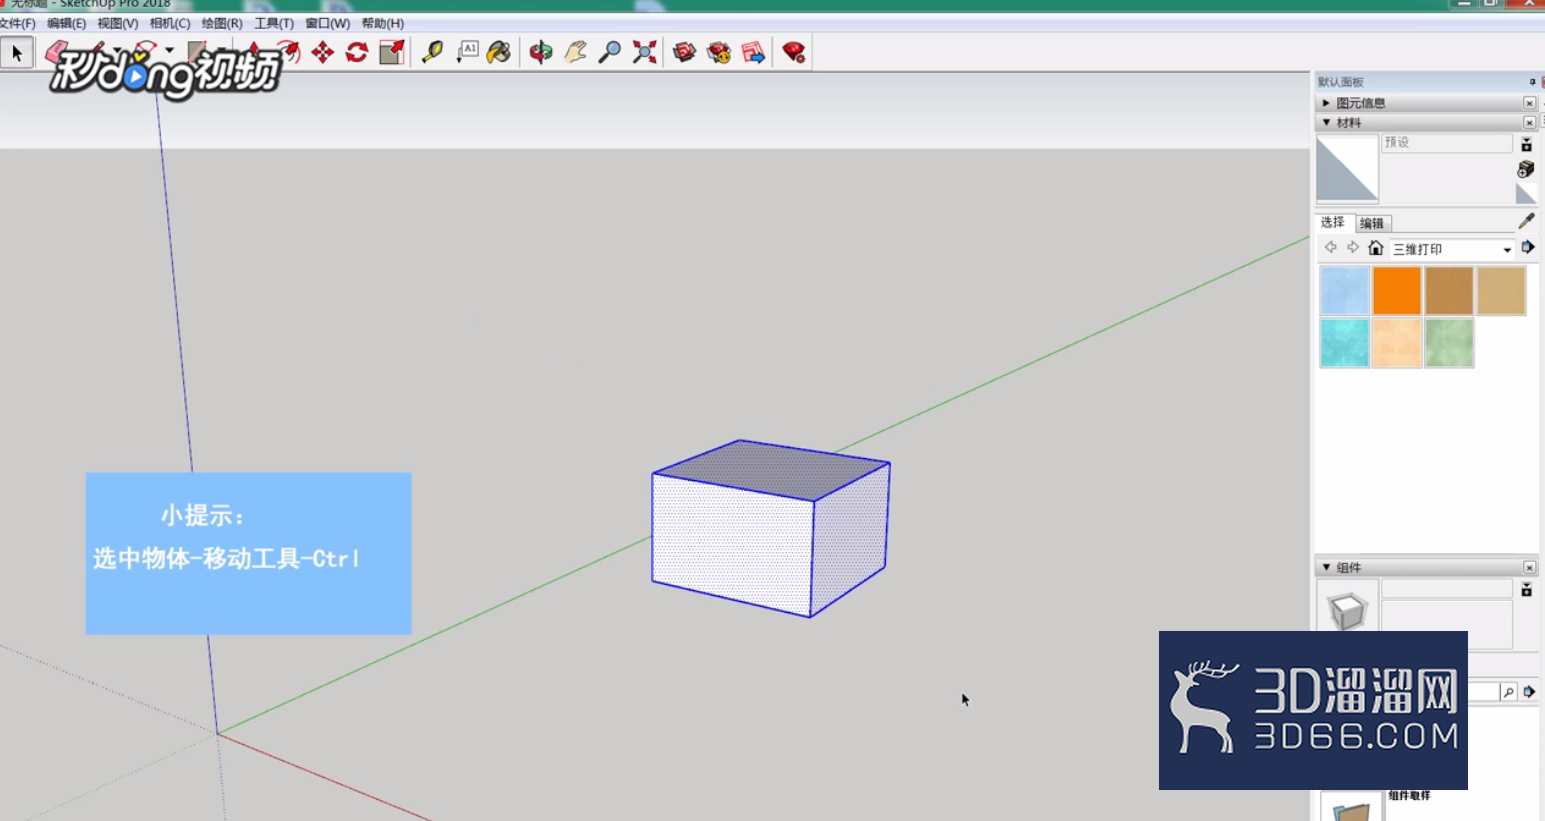Click the Zoom Extents tool
This screenshot has height=821, width=1545.
(x=644, y=53)
